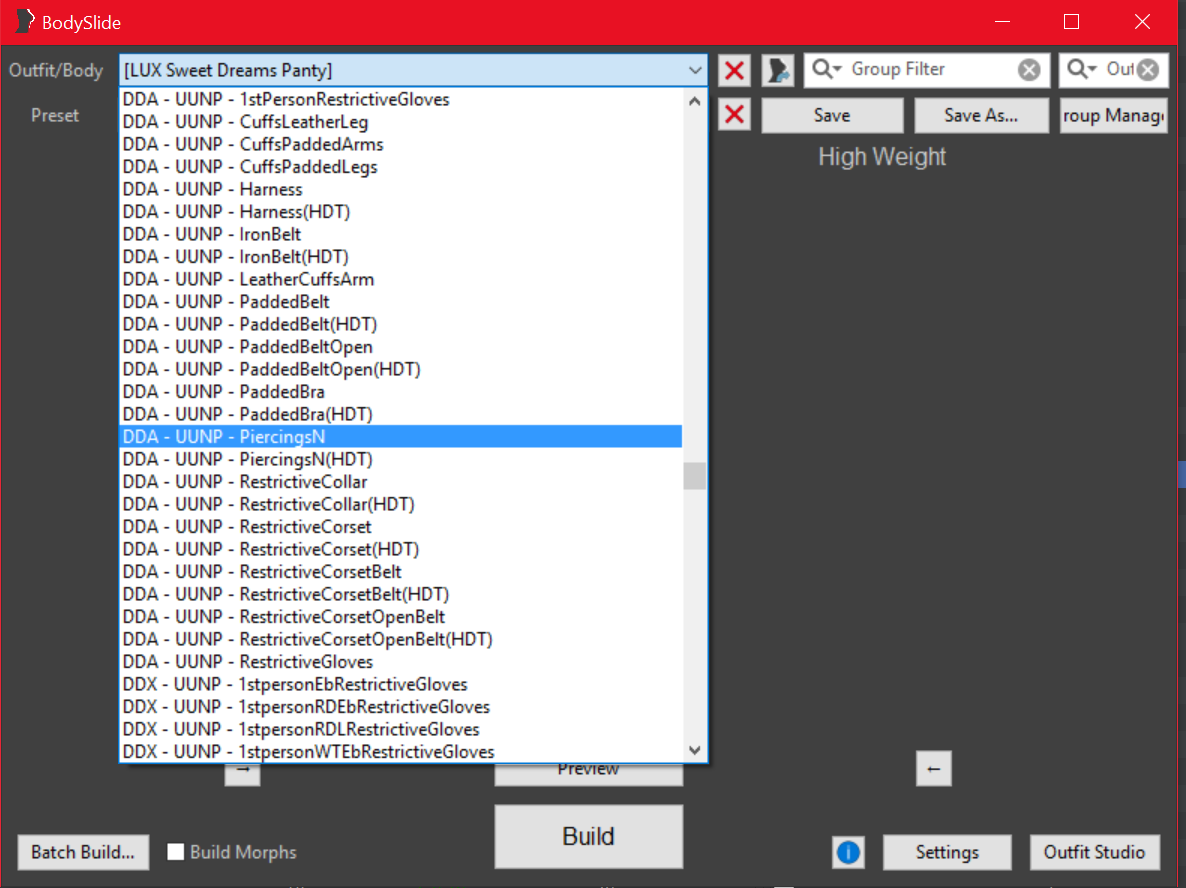Open the Group Filter search magnifier menu
Image resolution: width=1186 pixels, height=888 pixels.
tap(827, 70)
